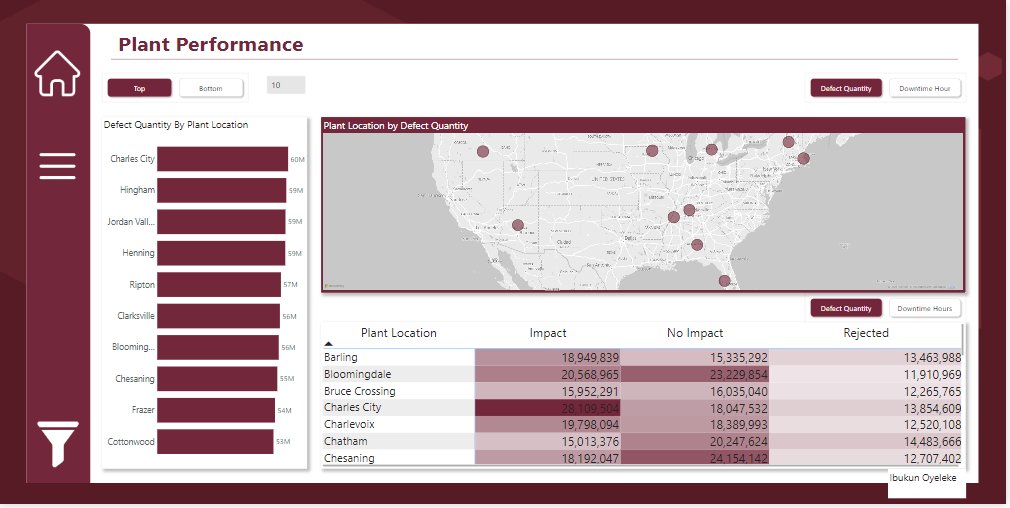Click the Florida map bubble
Screen dimensions: 1010x508
pyautogui.click(x=725, y=281)
